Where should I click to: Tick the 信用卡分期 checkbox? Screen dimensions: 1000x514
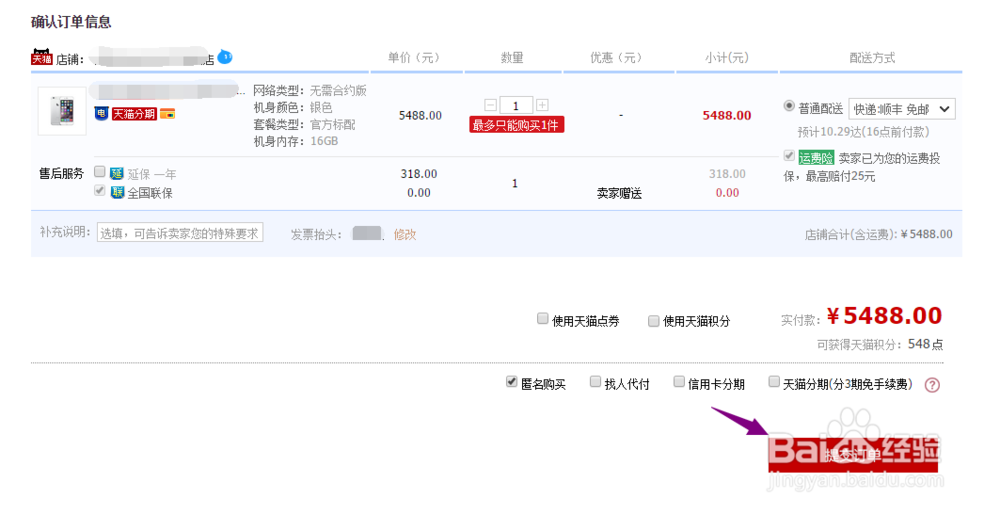(679, 382)
